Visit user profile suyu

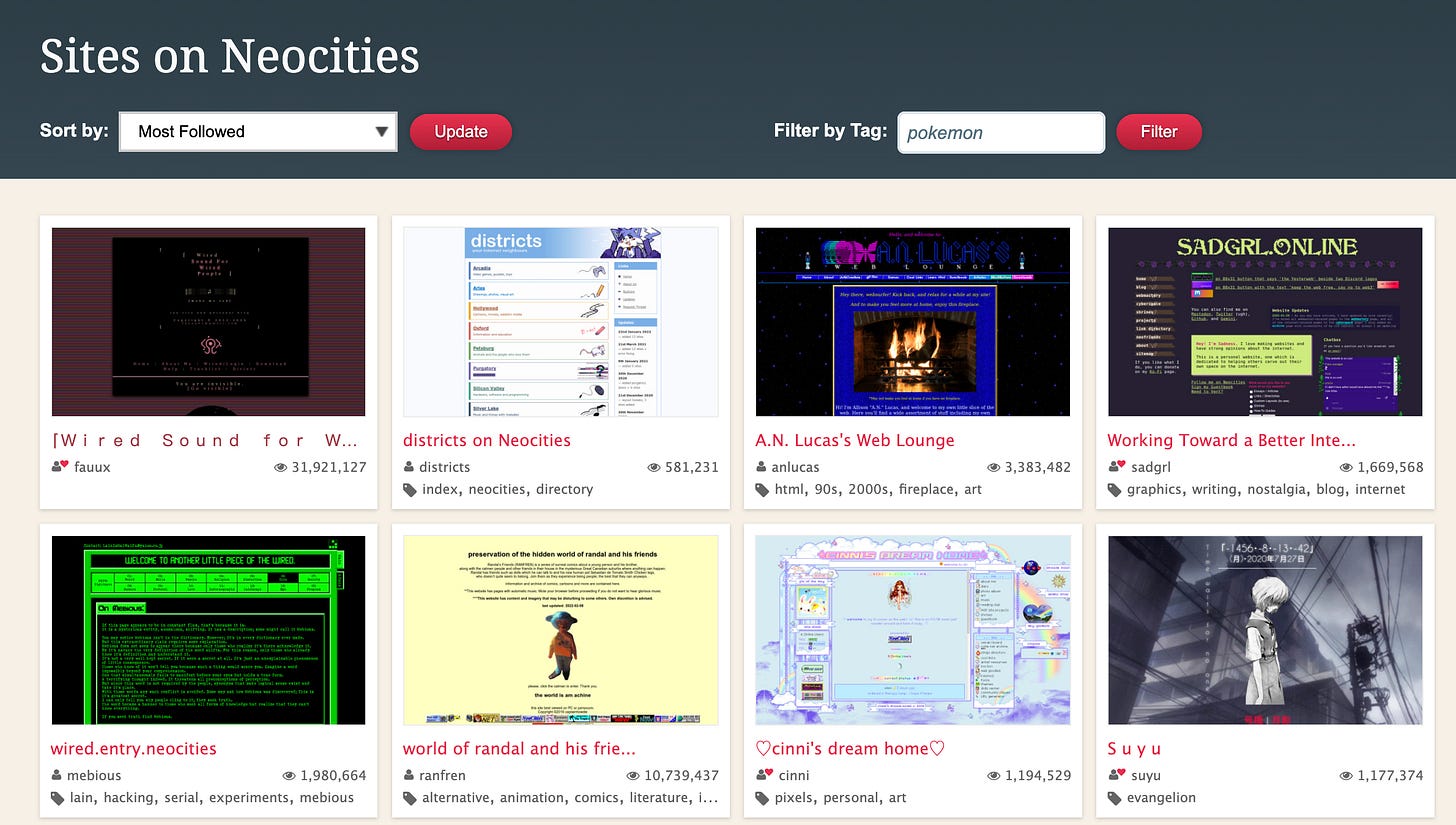point(1146,775)
